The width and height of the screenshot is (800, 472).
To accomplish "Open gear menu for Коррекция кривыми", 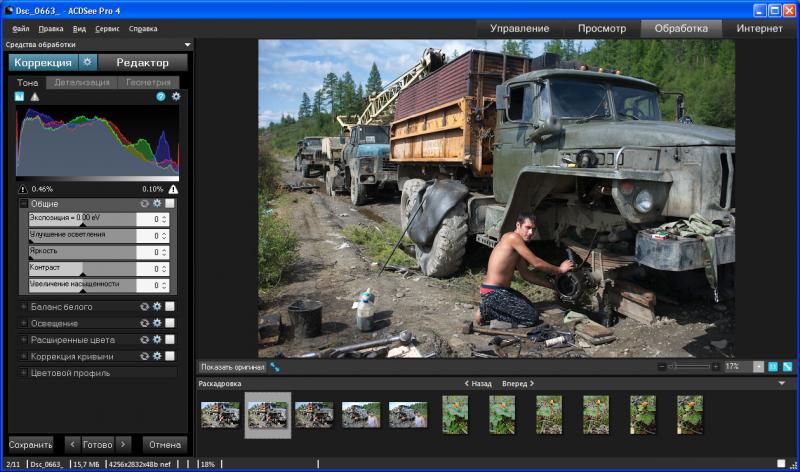I will 157,356.
